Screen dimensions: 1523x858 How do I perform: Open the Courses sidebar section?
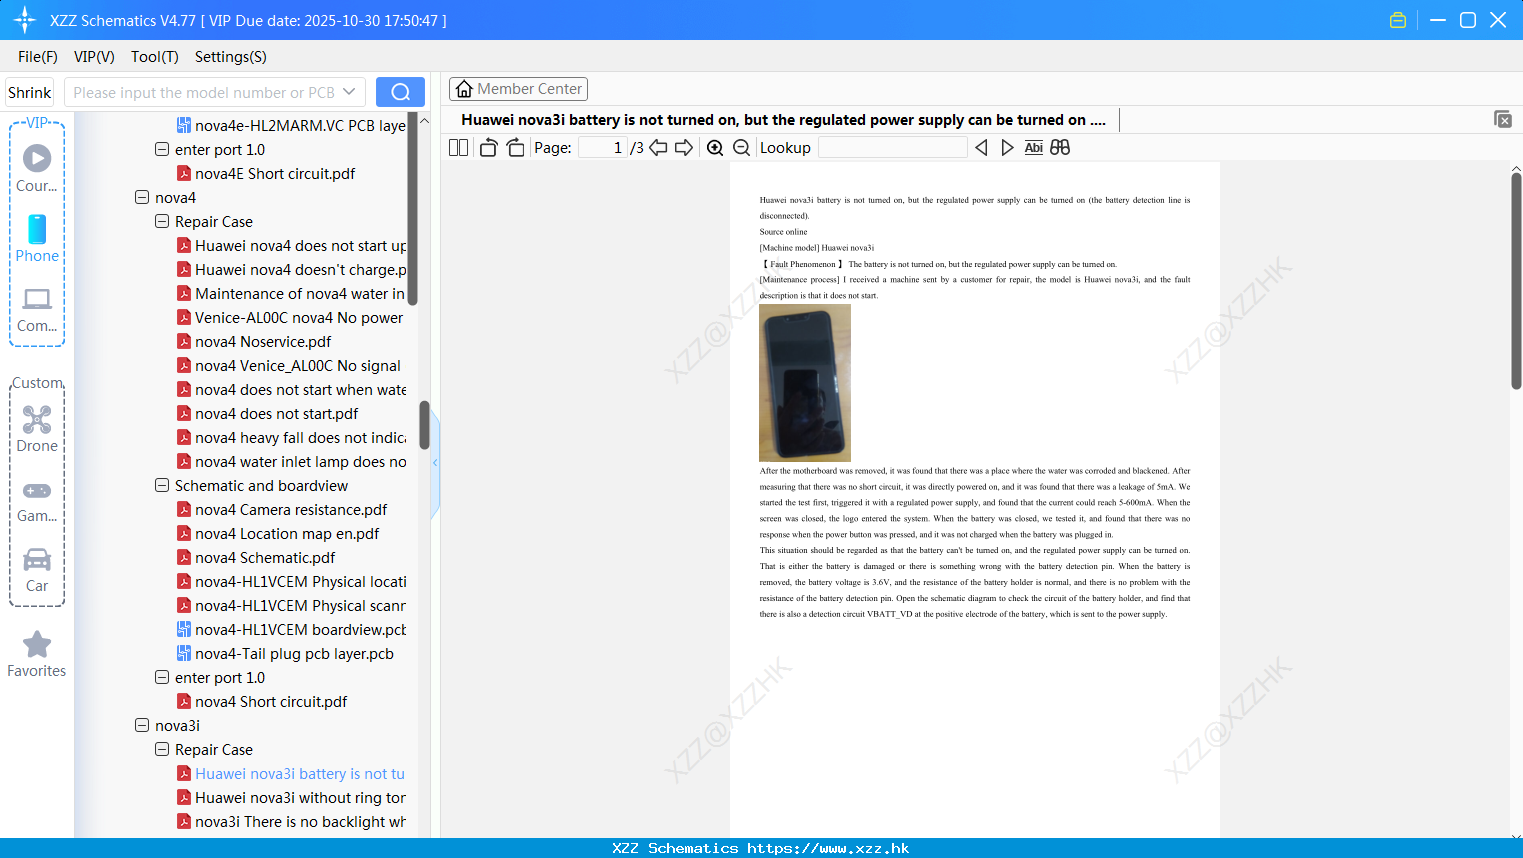(x=37, y=168)
